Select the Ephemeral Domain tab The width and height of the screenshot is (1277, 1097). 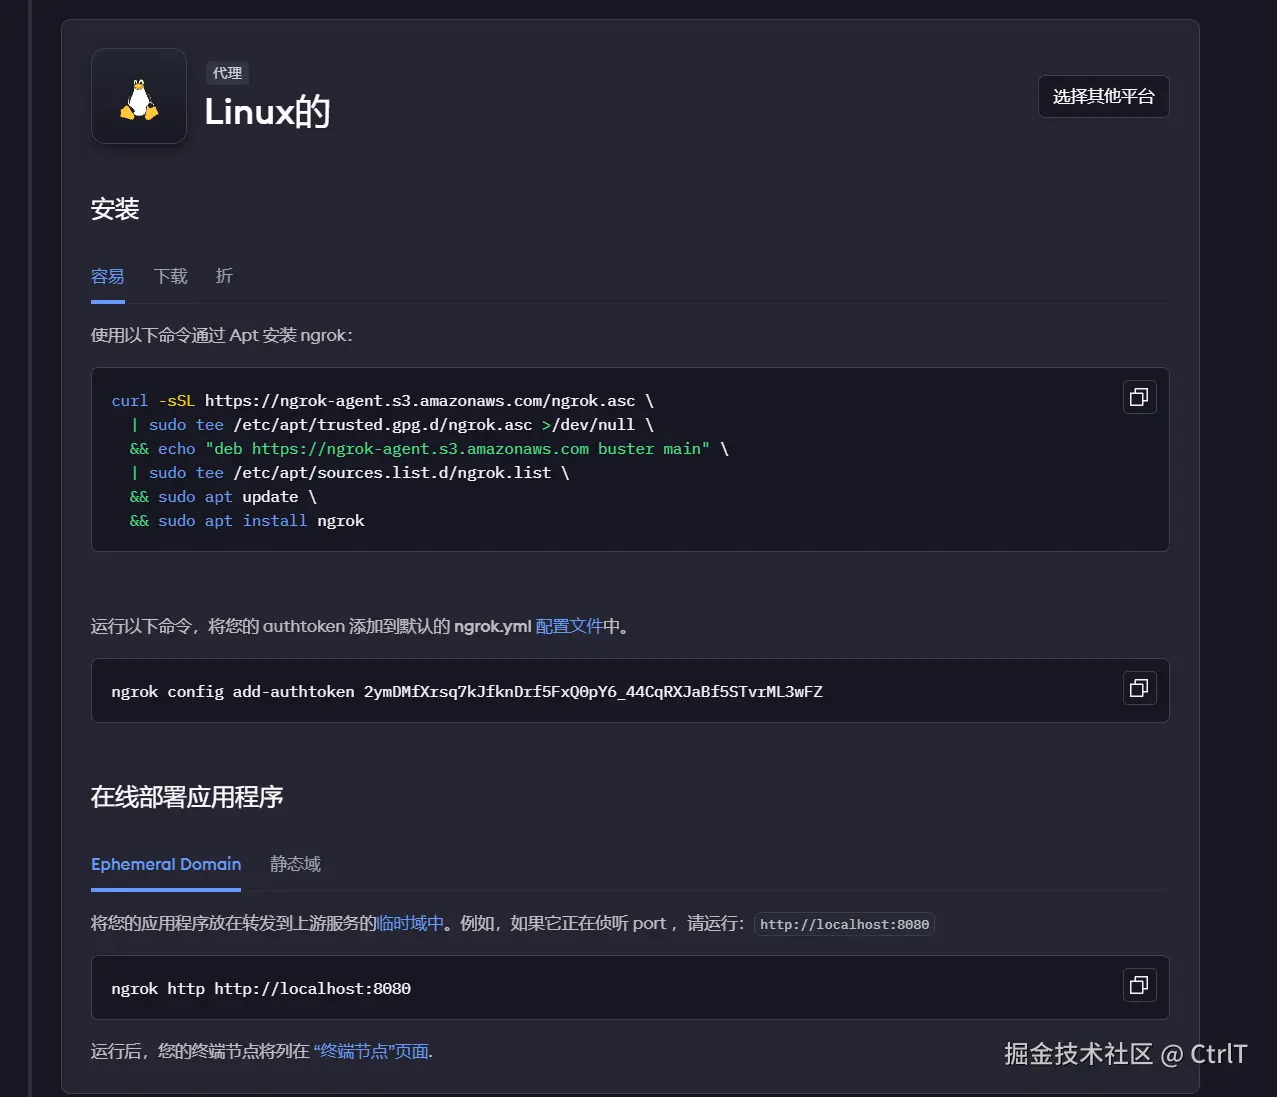pyautogui.click(x=166, y=865)
